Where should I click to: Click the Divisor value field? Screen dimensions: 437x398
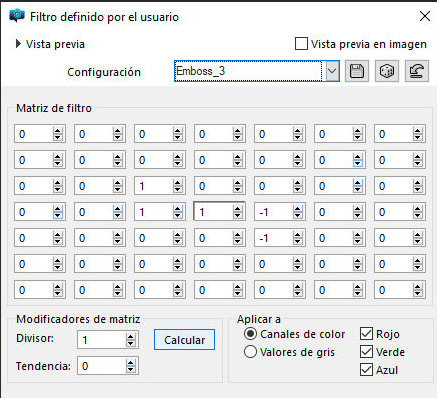point(102,340)
